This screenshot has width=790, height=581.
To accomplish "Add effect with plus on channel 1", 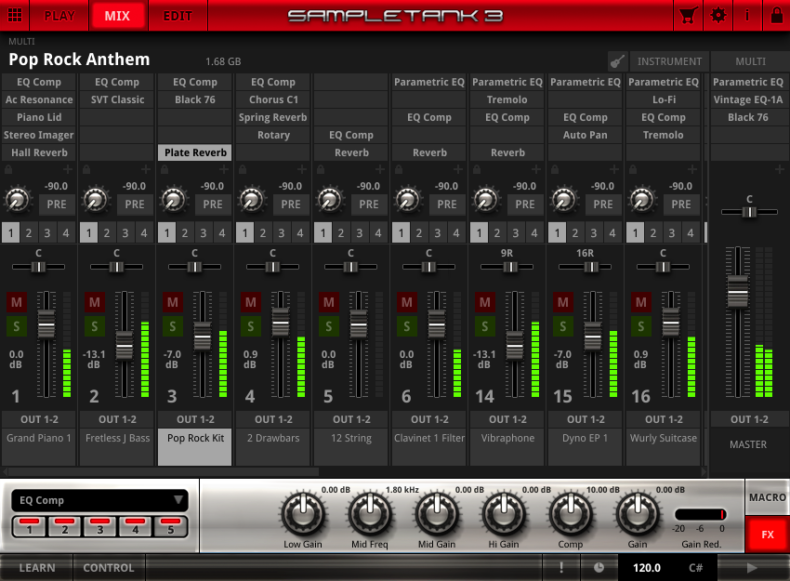I will pyautogui.click(x=68, y=169).
